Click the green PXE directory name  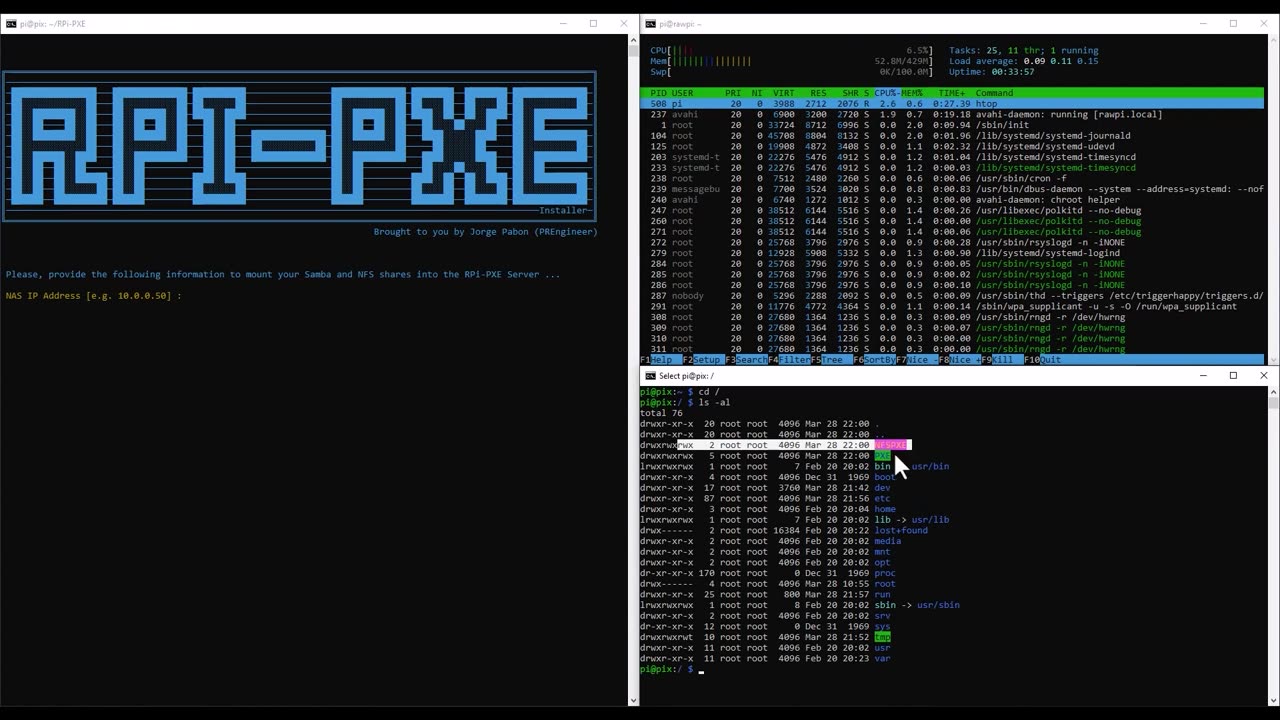tap(882, 456)
